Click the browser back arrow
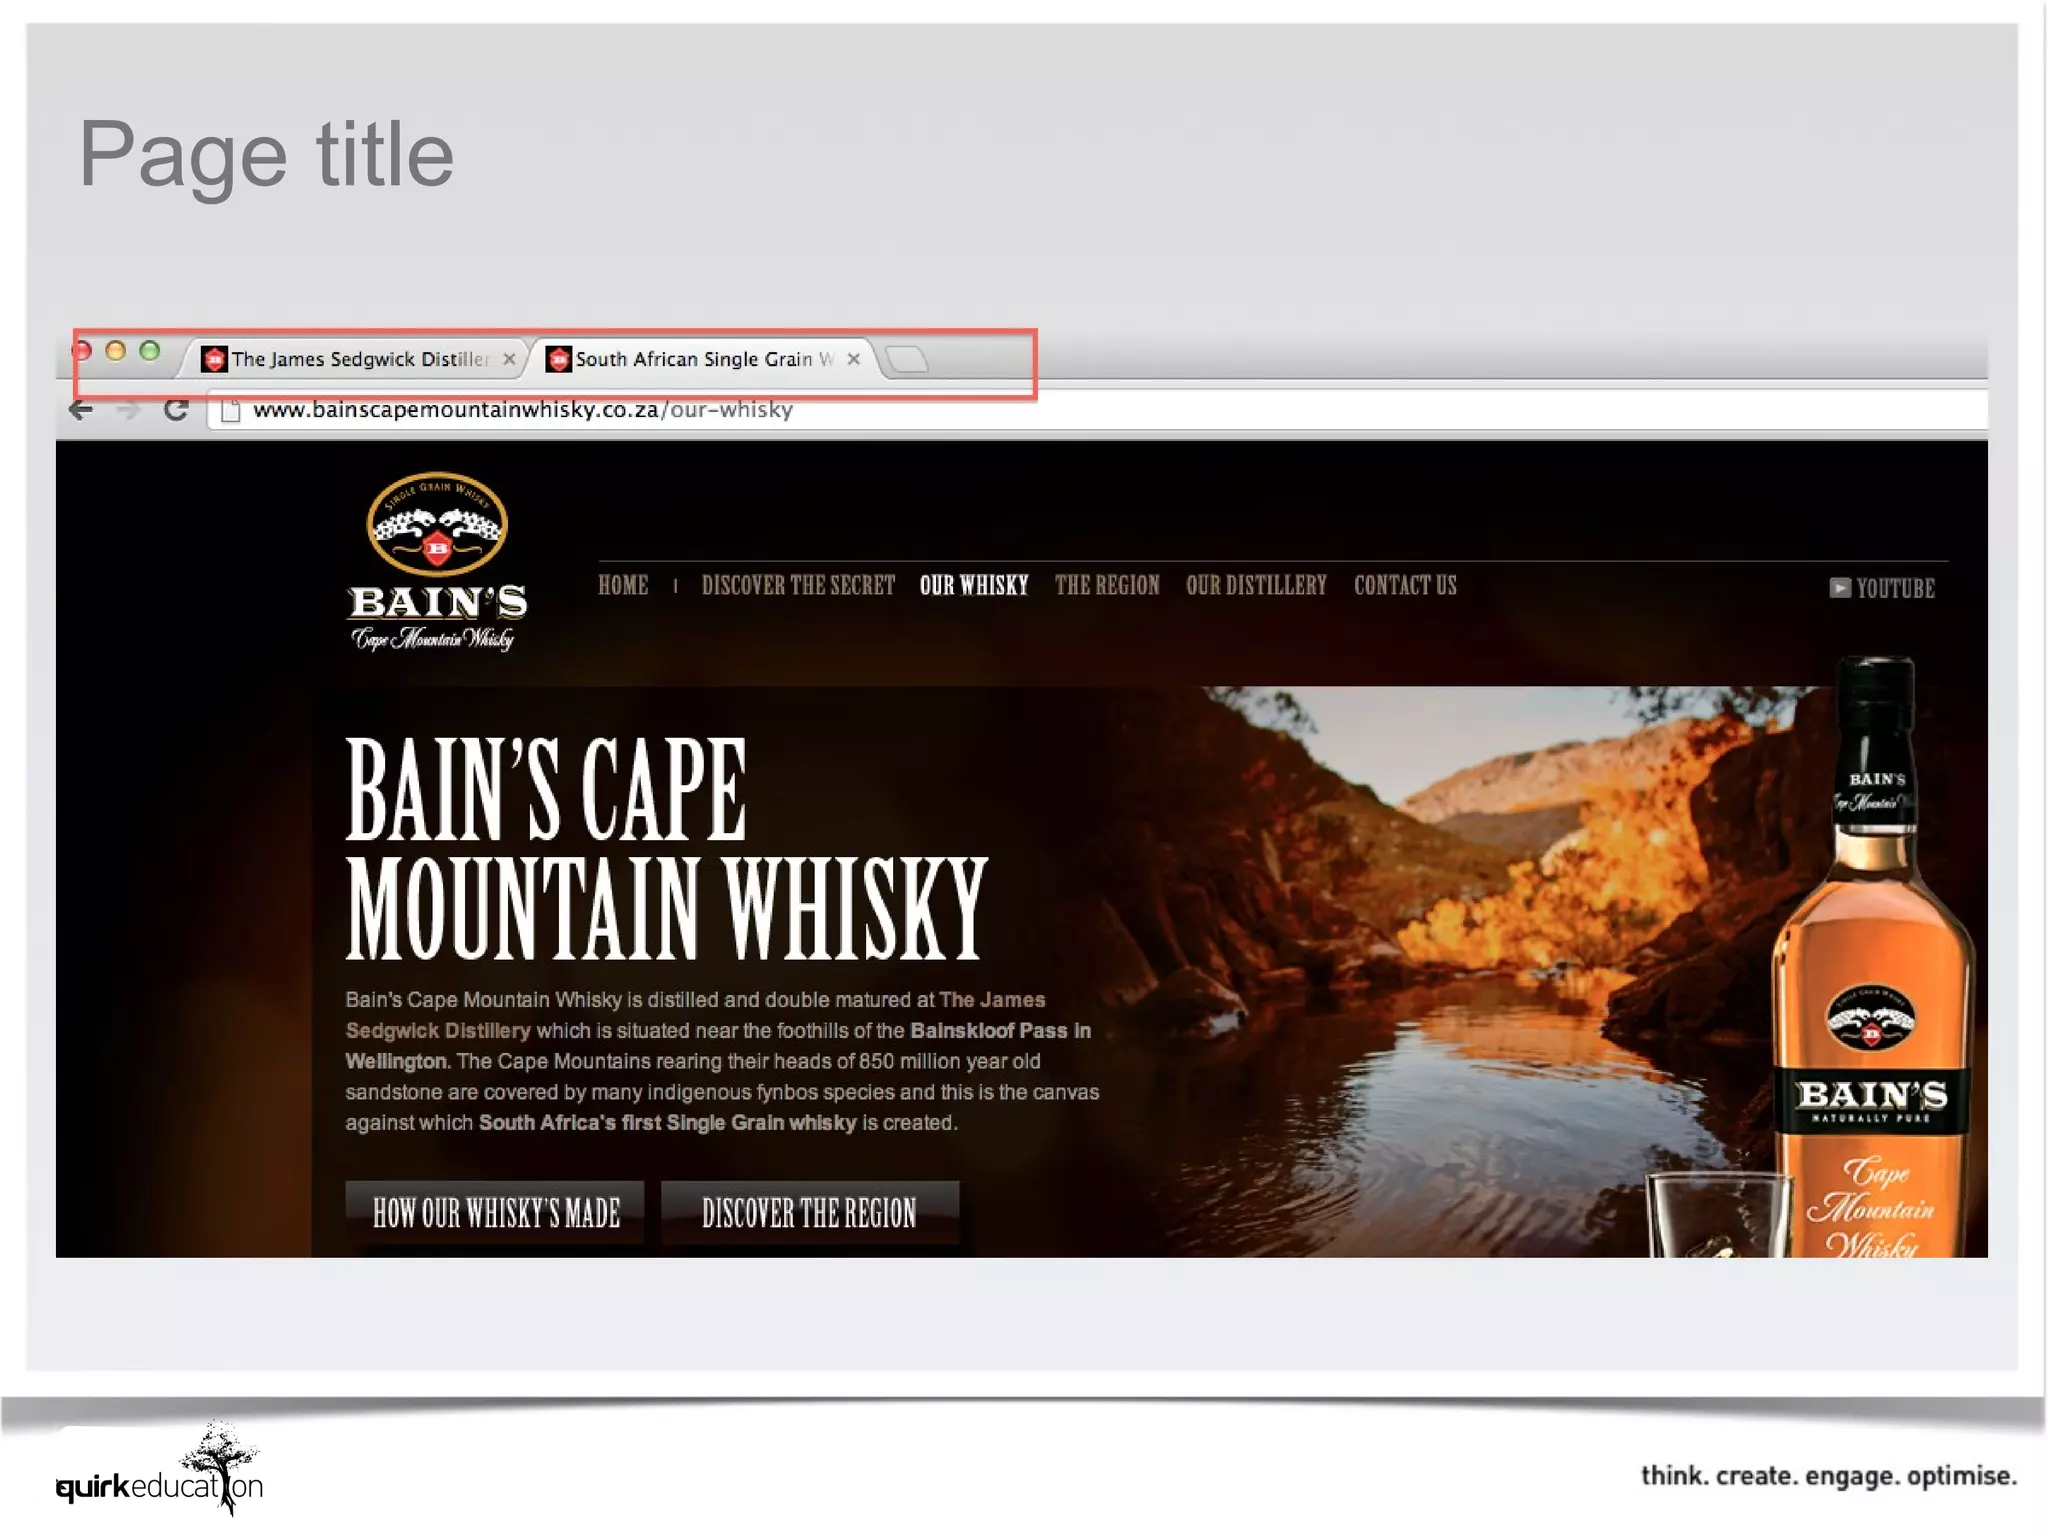This screenshot has height=1536, width=2048. coord(81,410)
